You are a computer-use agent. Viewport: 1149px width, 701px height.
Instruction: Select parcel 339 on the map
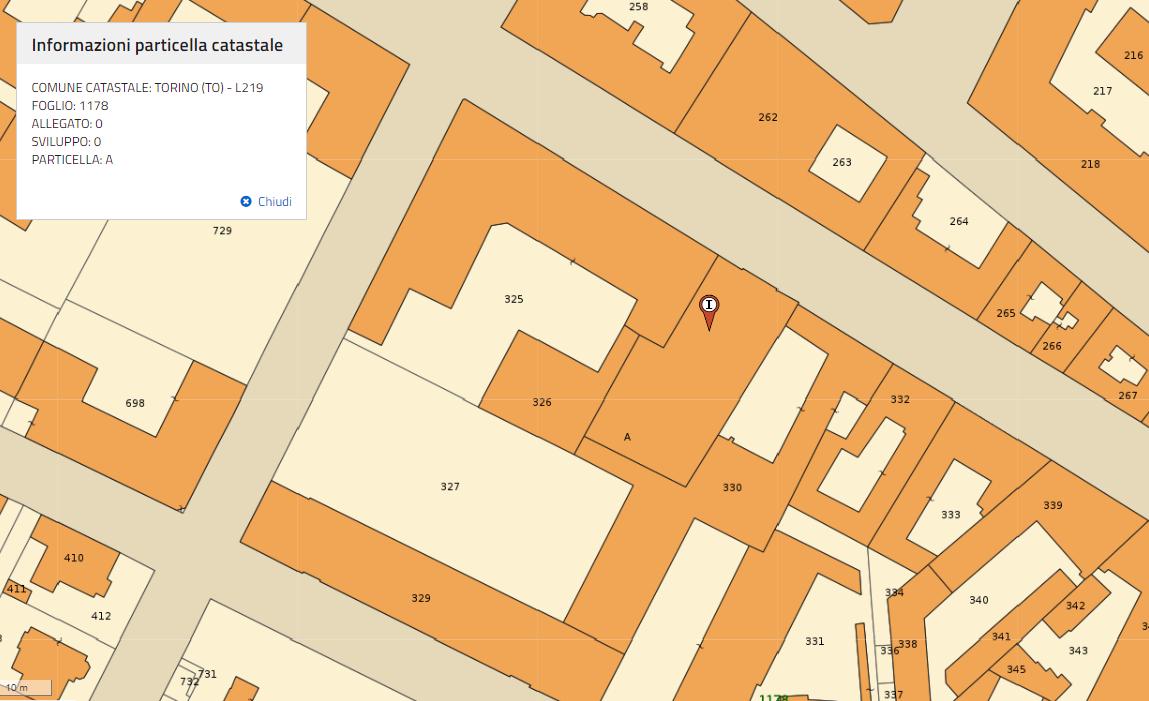click(1052, 506)
